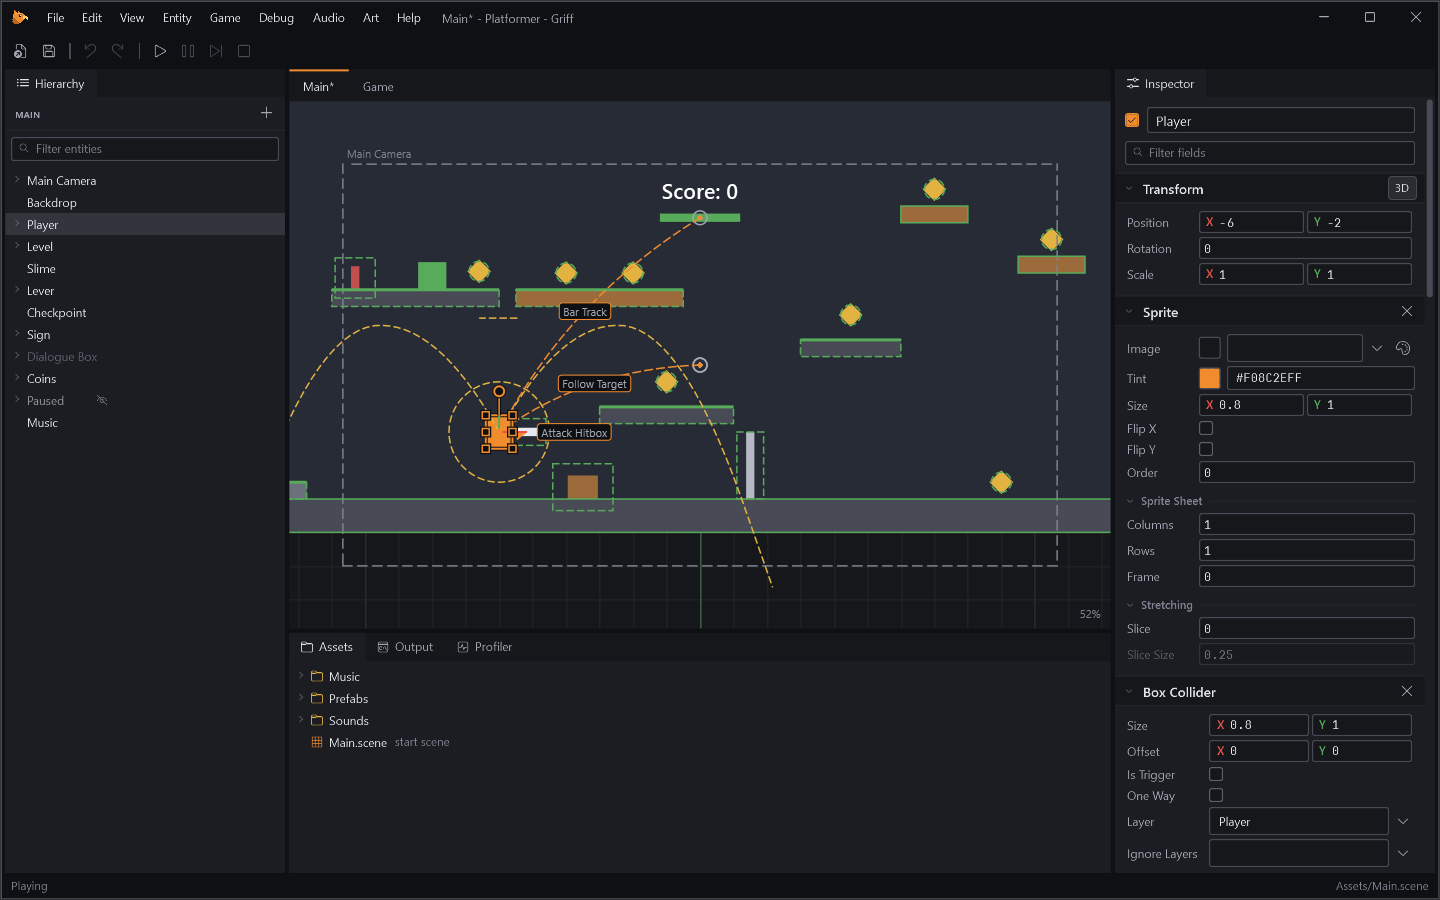Click the open project file icon
1440x900 pixels.
point(20,51)
